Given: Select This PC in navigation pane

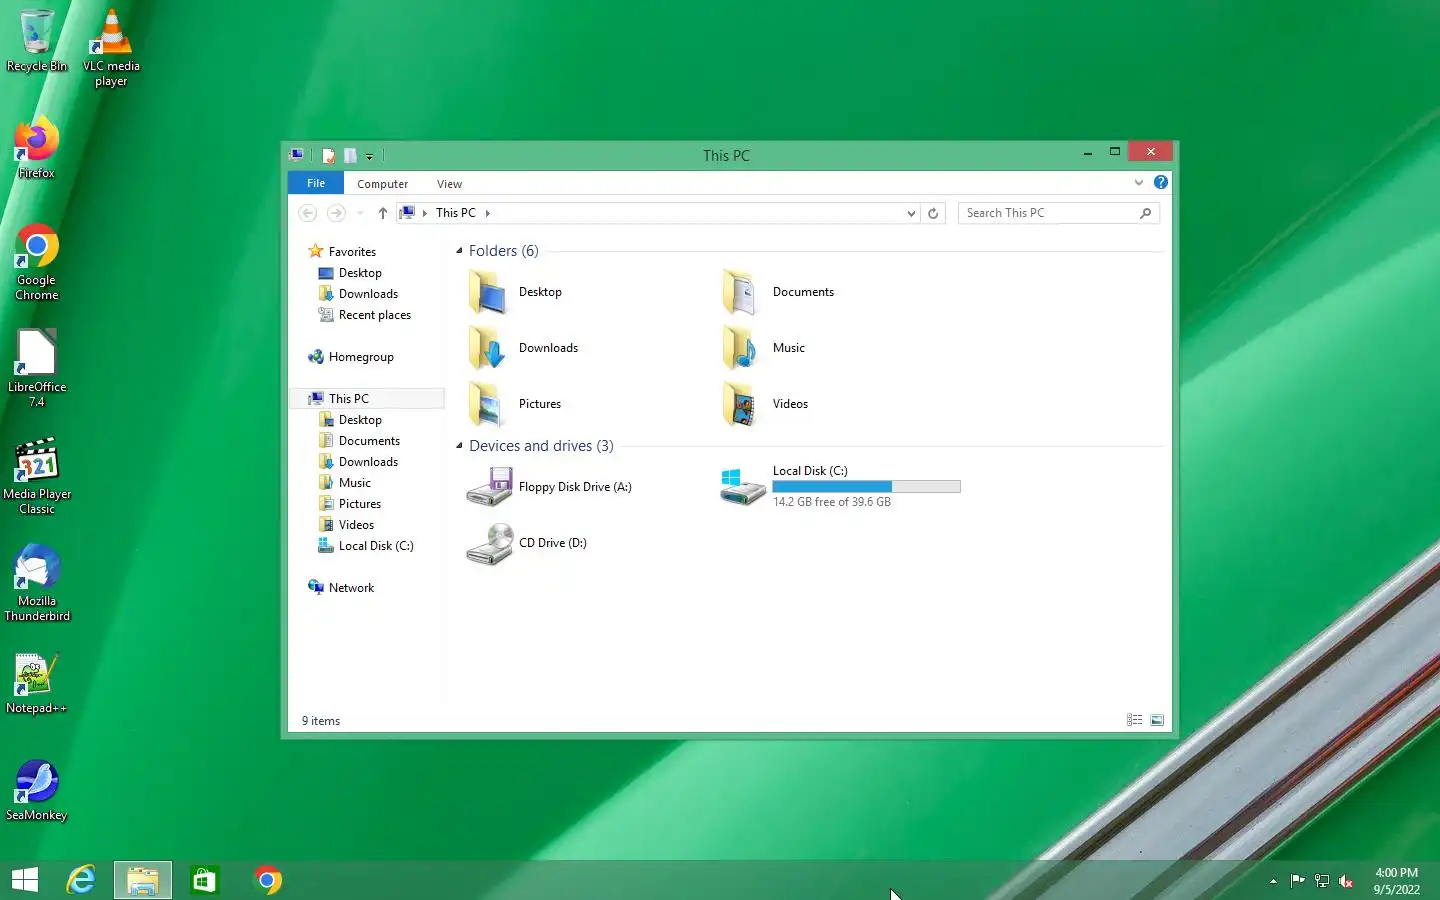Looking at the screenshot, I should tap(339, 398).
